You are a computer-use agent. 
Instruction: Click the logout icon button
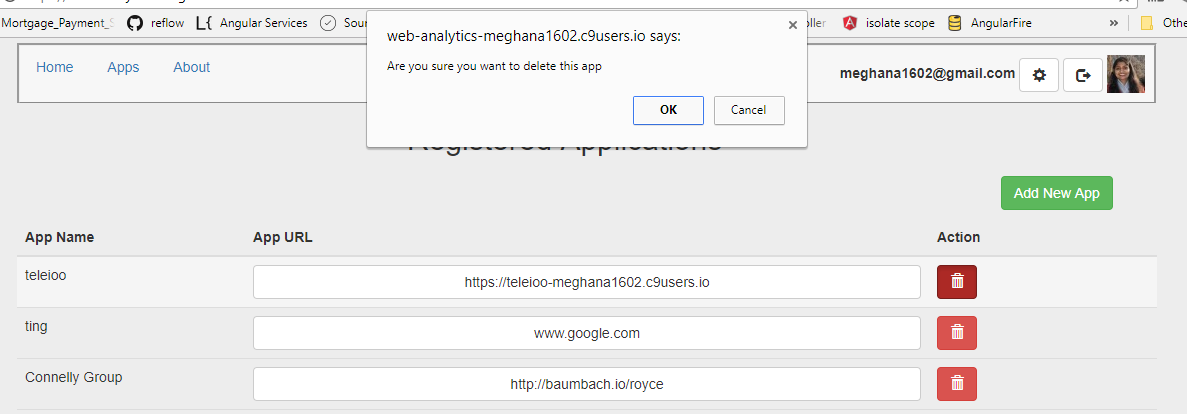[1083, 75]
